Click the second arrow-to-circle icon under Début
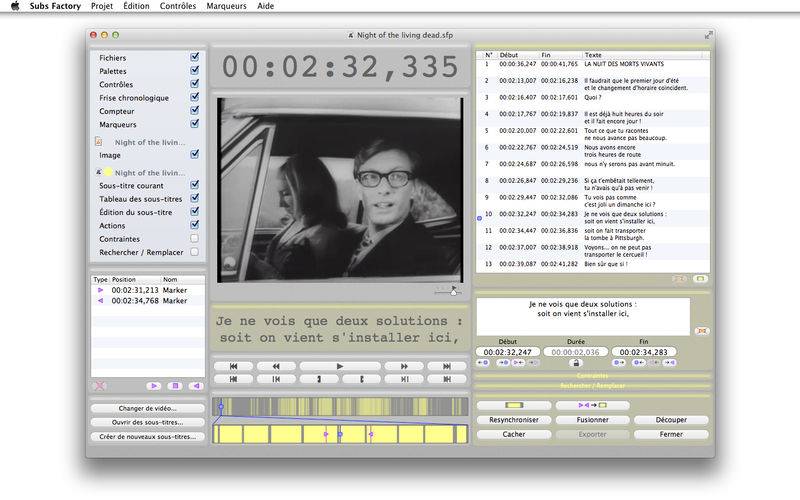 pos(503,363)
